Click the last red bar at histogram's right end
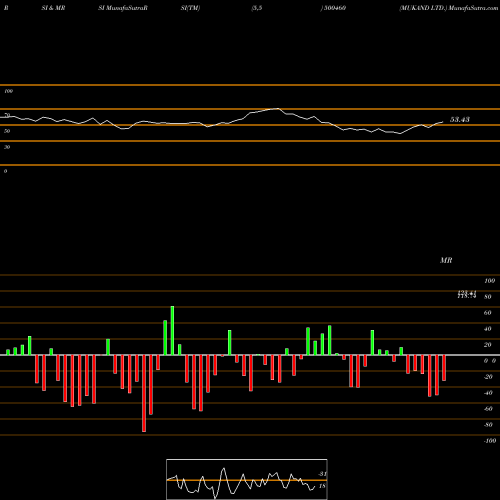The width and height of the screenshot is (500, 500). pyautogui.click(x=444, y=368)
